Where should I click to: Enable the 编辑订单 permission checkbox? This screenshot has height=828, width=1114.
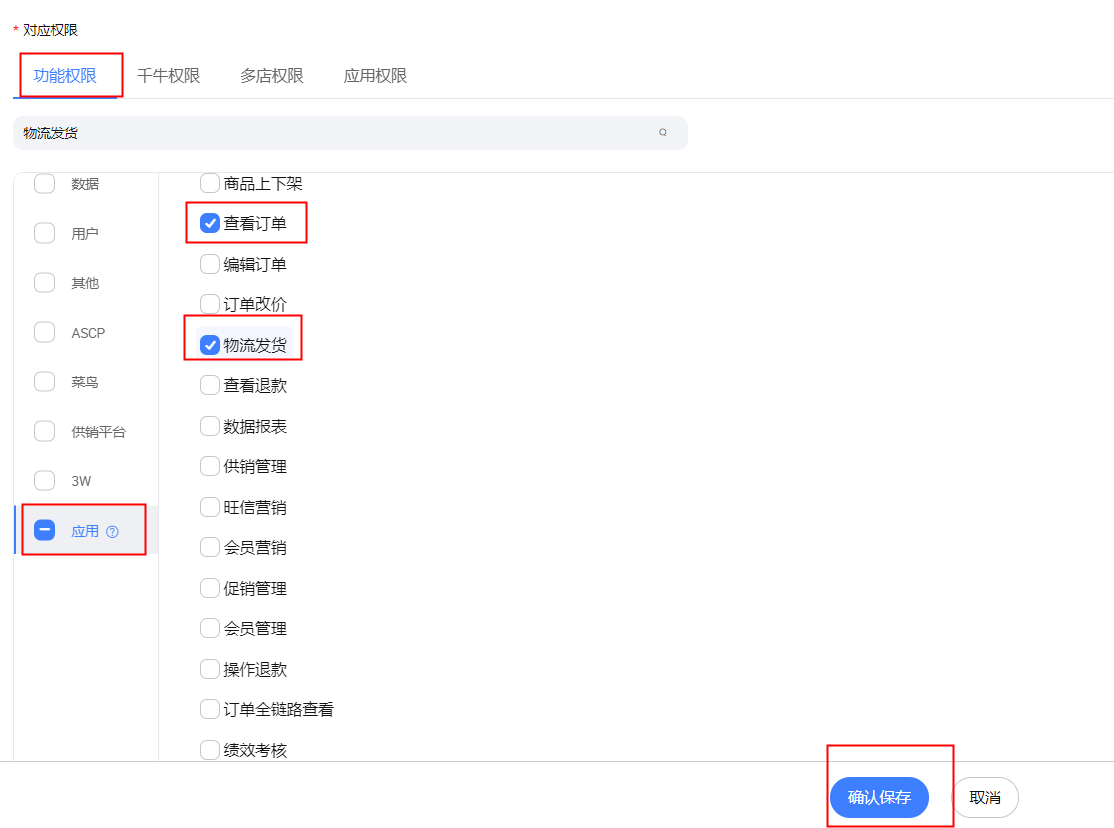click(210, 264)
